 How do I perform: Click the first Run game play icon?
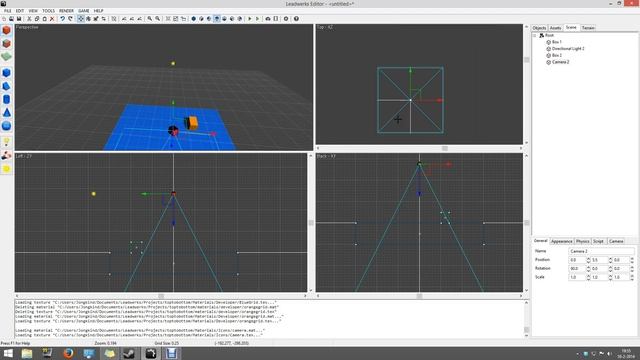coord(250,19)
